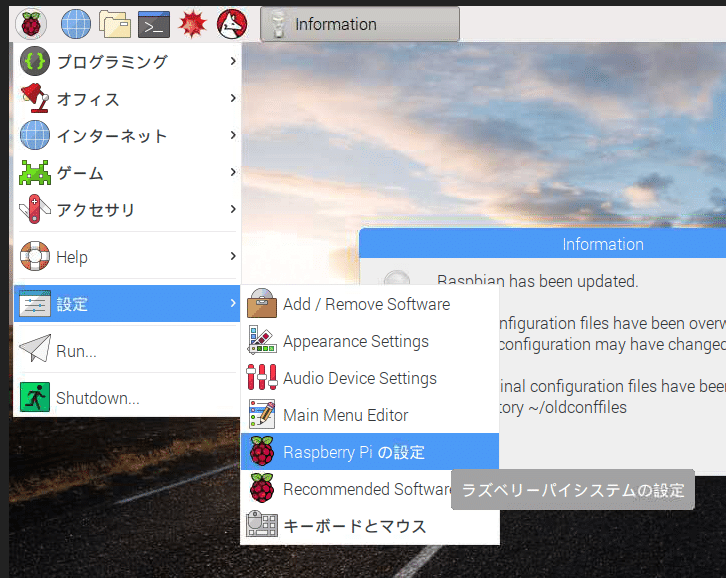Click the アクセサリ pocket knife icon
Viewport: 726px width, 578px height.
35,209
